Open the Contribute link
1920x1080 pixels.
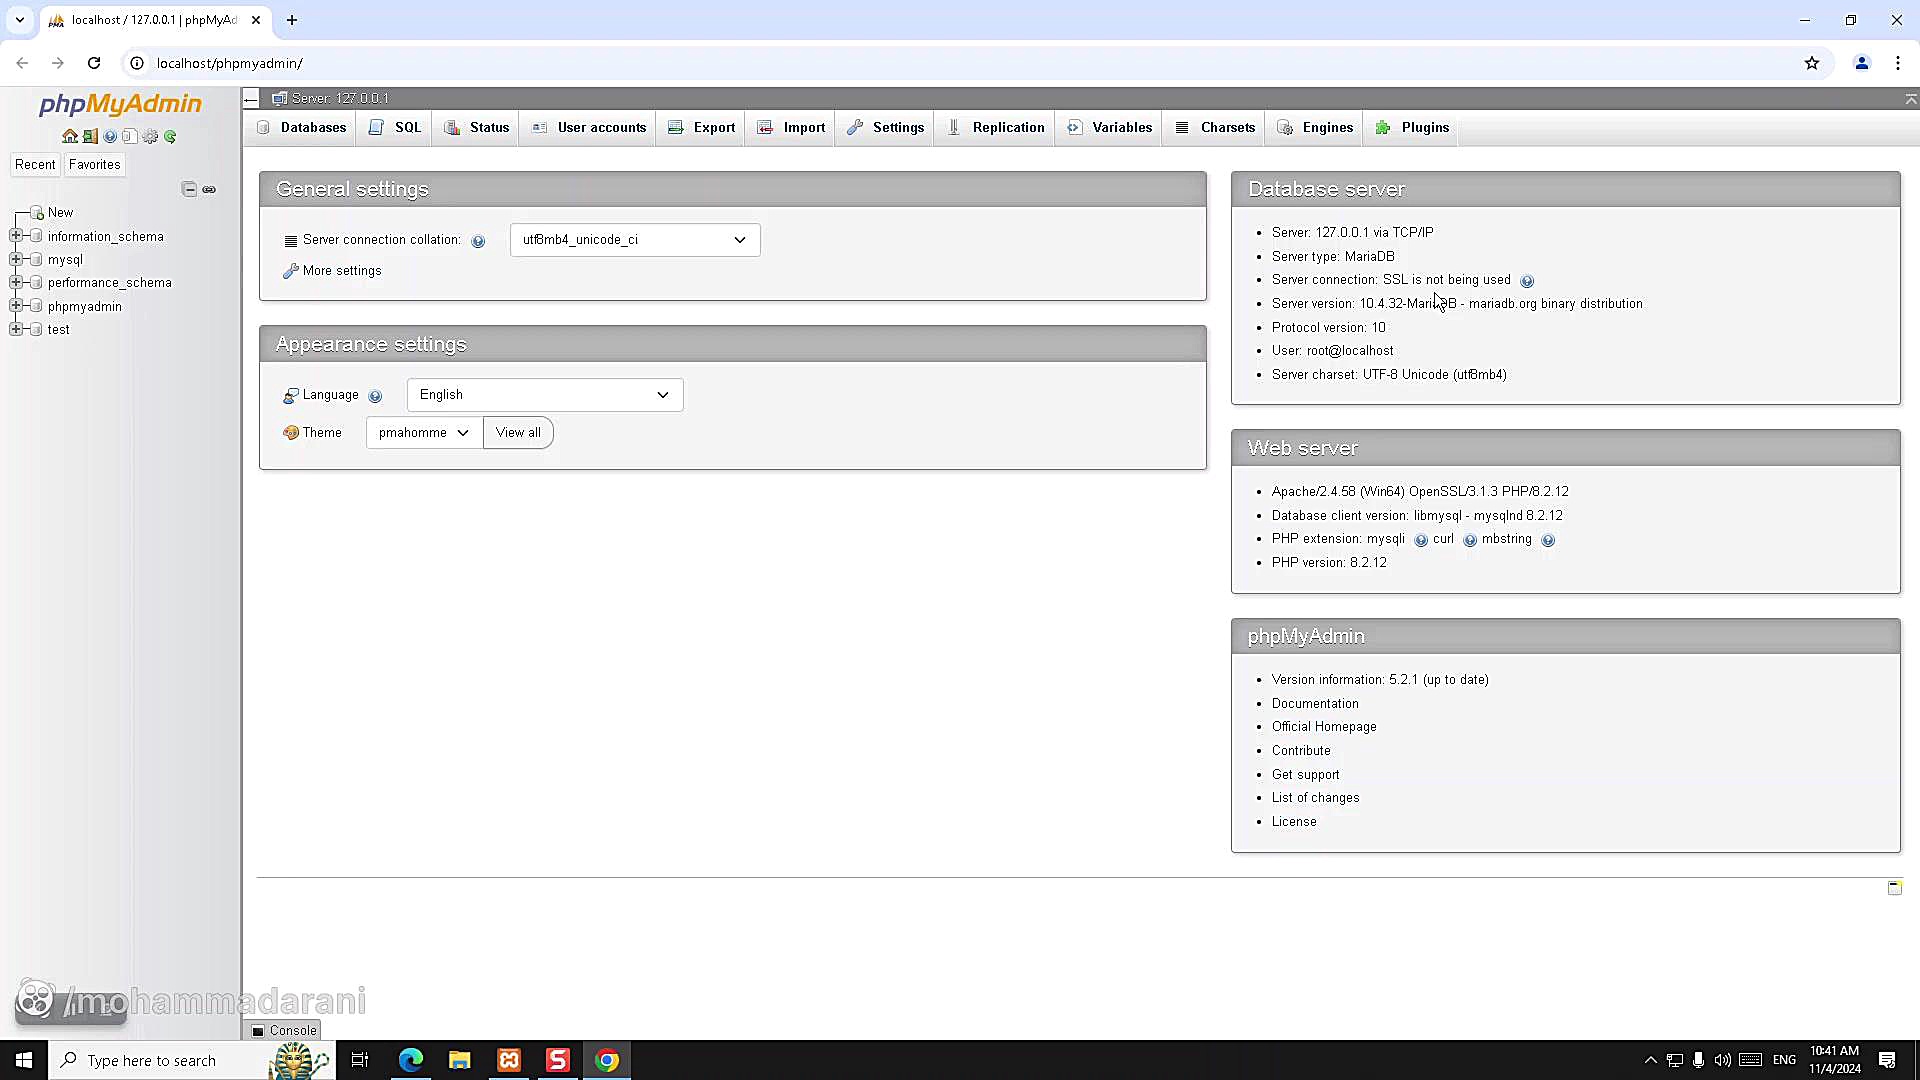1301,751
